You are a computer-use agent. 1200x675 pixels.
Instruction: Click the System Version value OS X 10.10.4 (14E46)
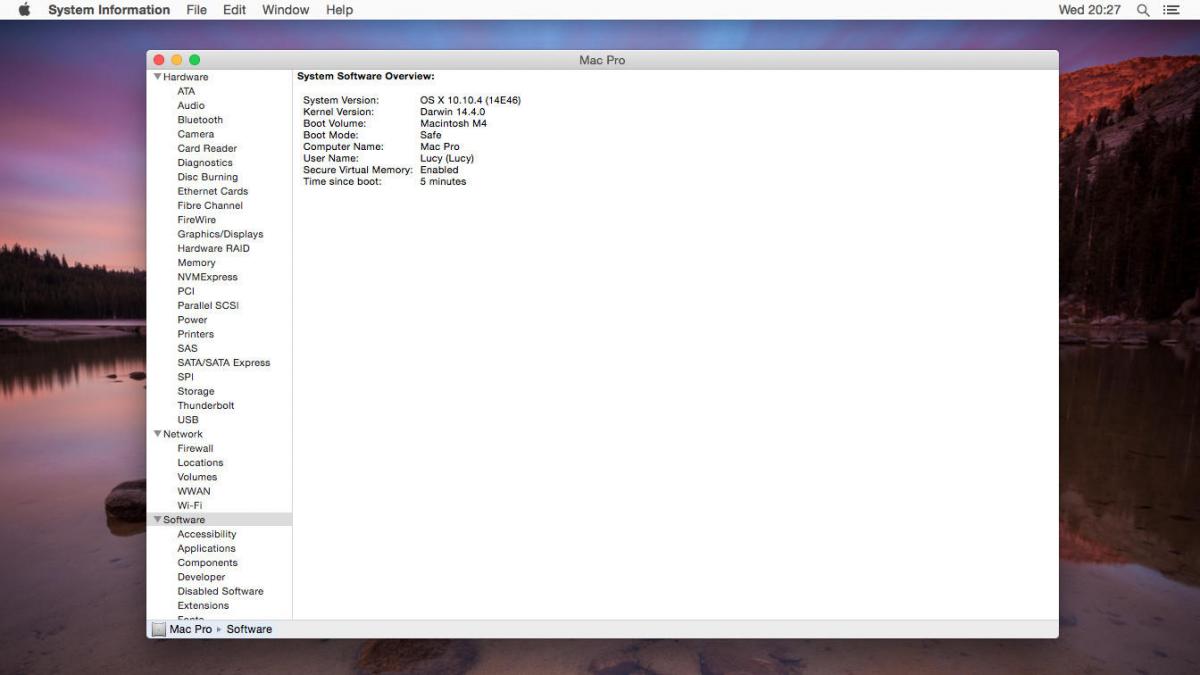coord(470,100)
